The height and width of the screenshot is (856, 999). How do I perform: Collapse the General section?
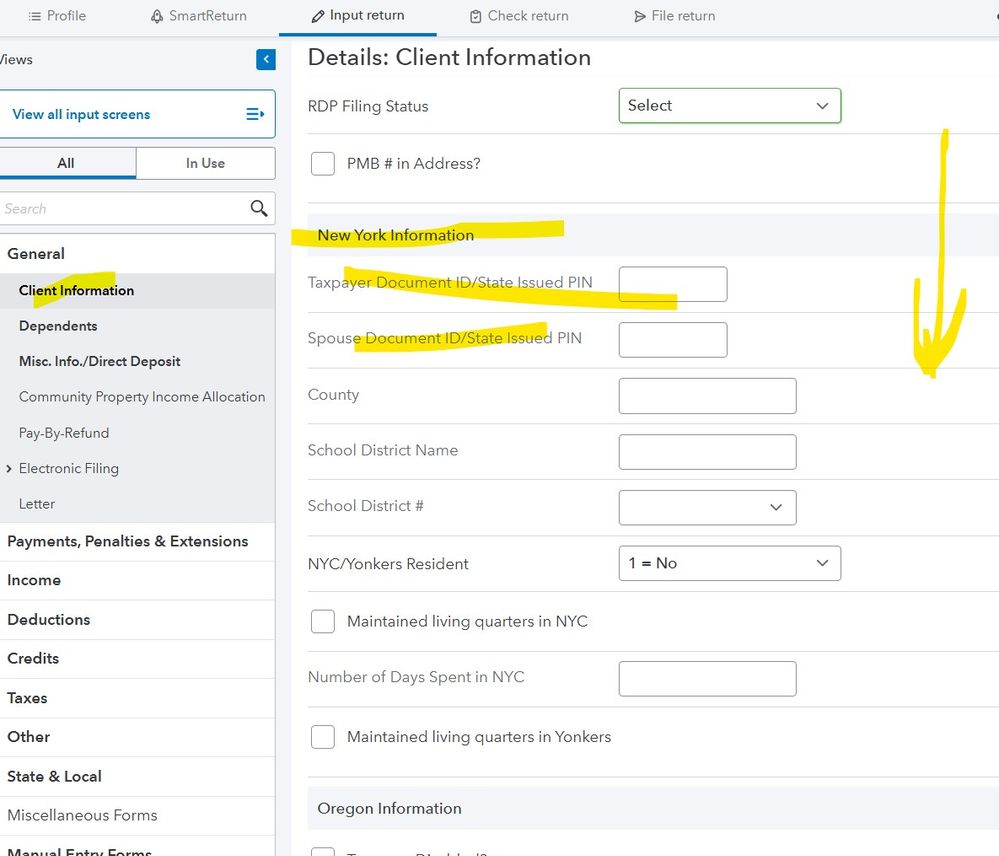tap(137, 253)
